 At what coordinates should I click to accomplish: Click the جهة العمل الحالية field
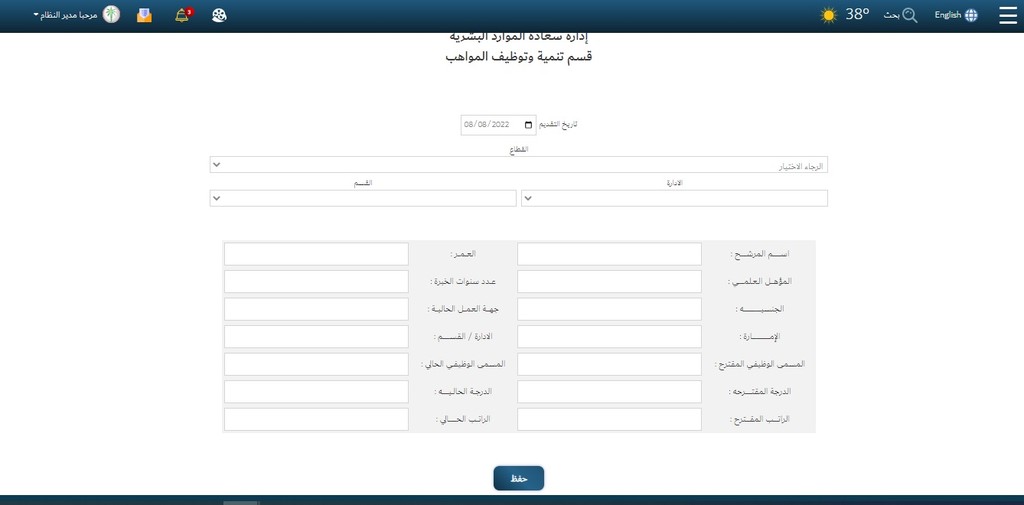(316, 309)
